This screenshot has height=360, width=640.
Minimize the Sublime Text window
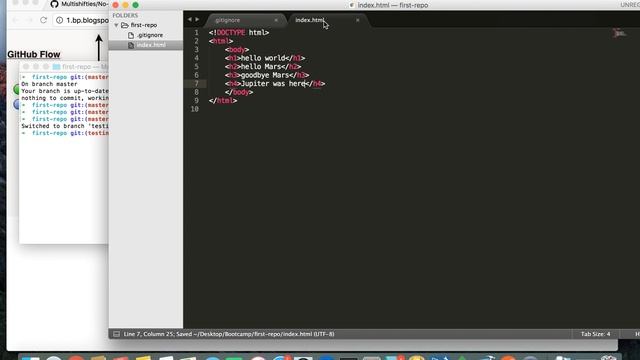click(x=125, y=5)
